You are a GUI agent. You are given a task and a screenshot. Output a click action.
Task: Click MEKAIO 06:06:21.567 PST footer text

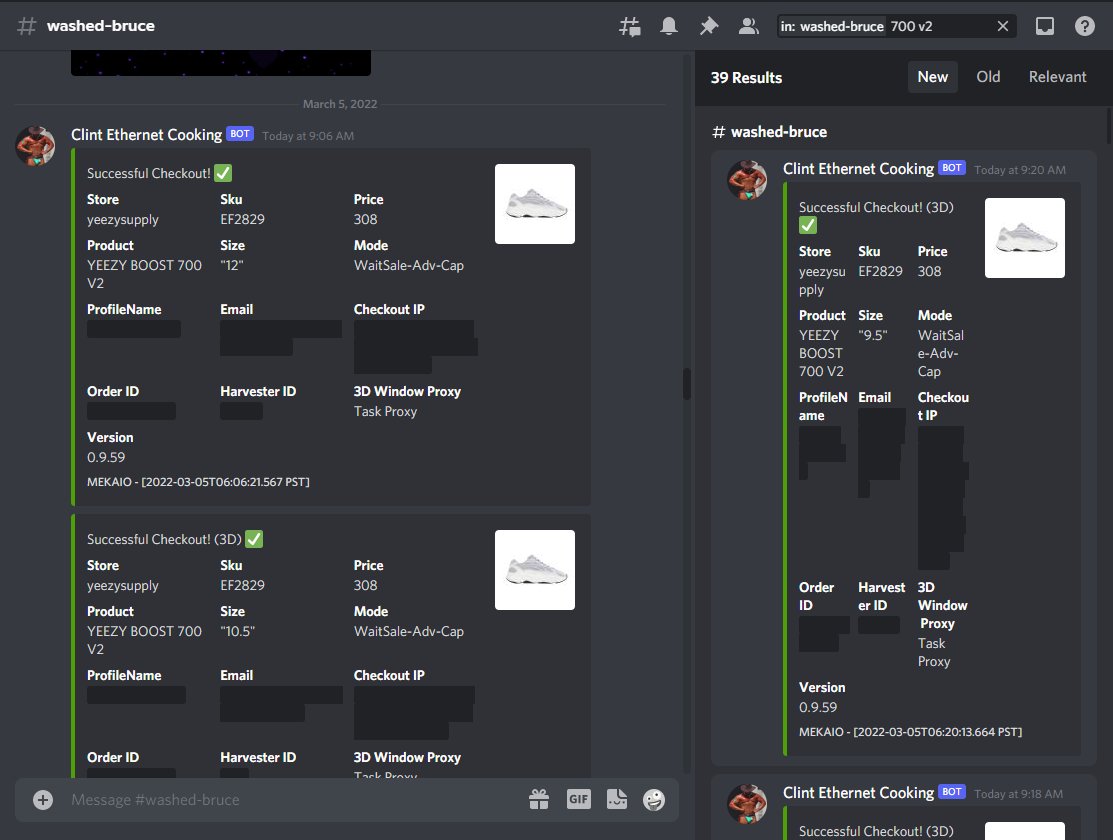click(x=198, y=482)
